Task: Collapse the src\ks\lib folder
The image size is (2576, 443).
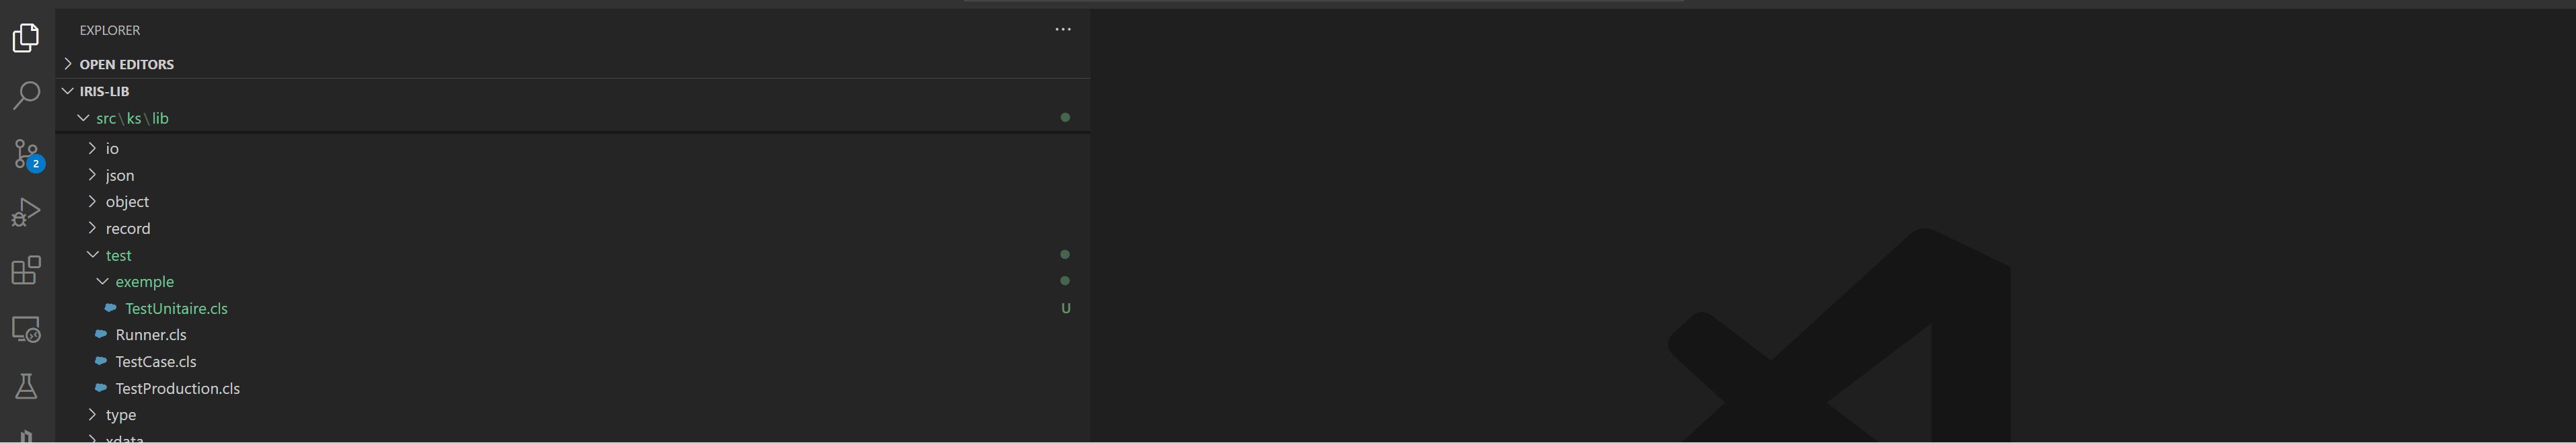Action: 132,118
